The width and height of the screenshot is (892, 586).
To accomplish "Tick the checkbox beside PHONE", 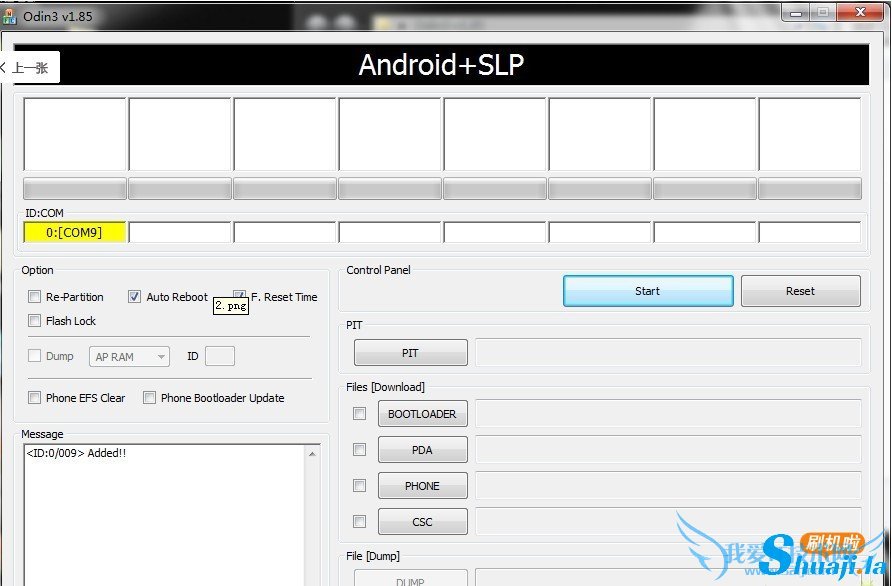I will 360,485.
